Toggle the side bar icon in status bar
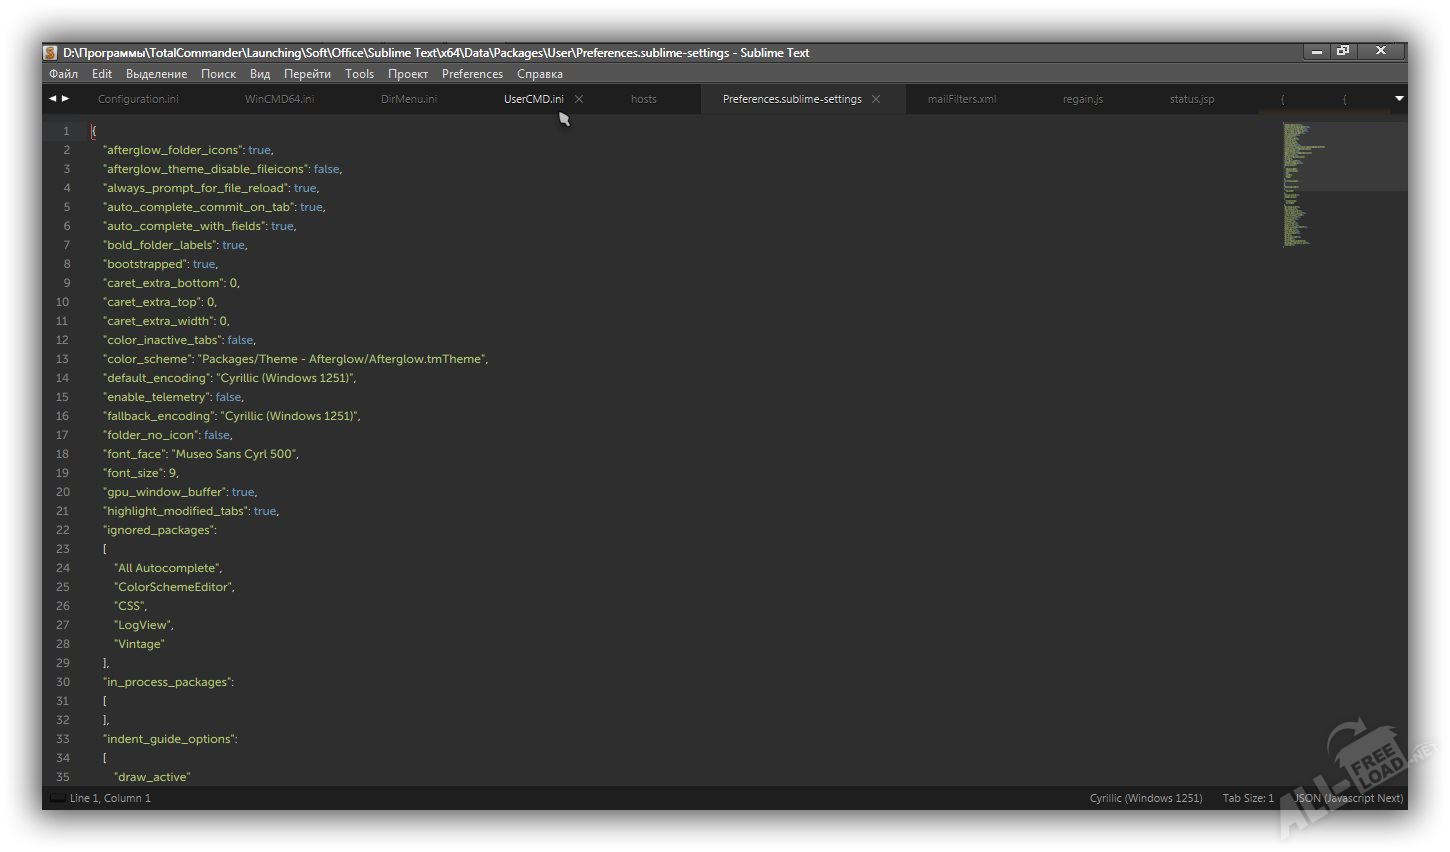Viewport: 1450px width, 852px height. click(x=57, y=798)
